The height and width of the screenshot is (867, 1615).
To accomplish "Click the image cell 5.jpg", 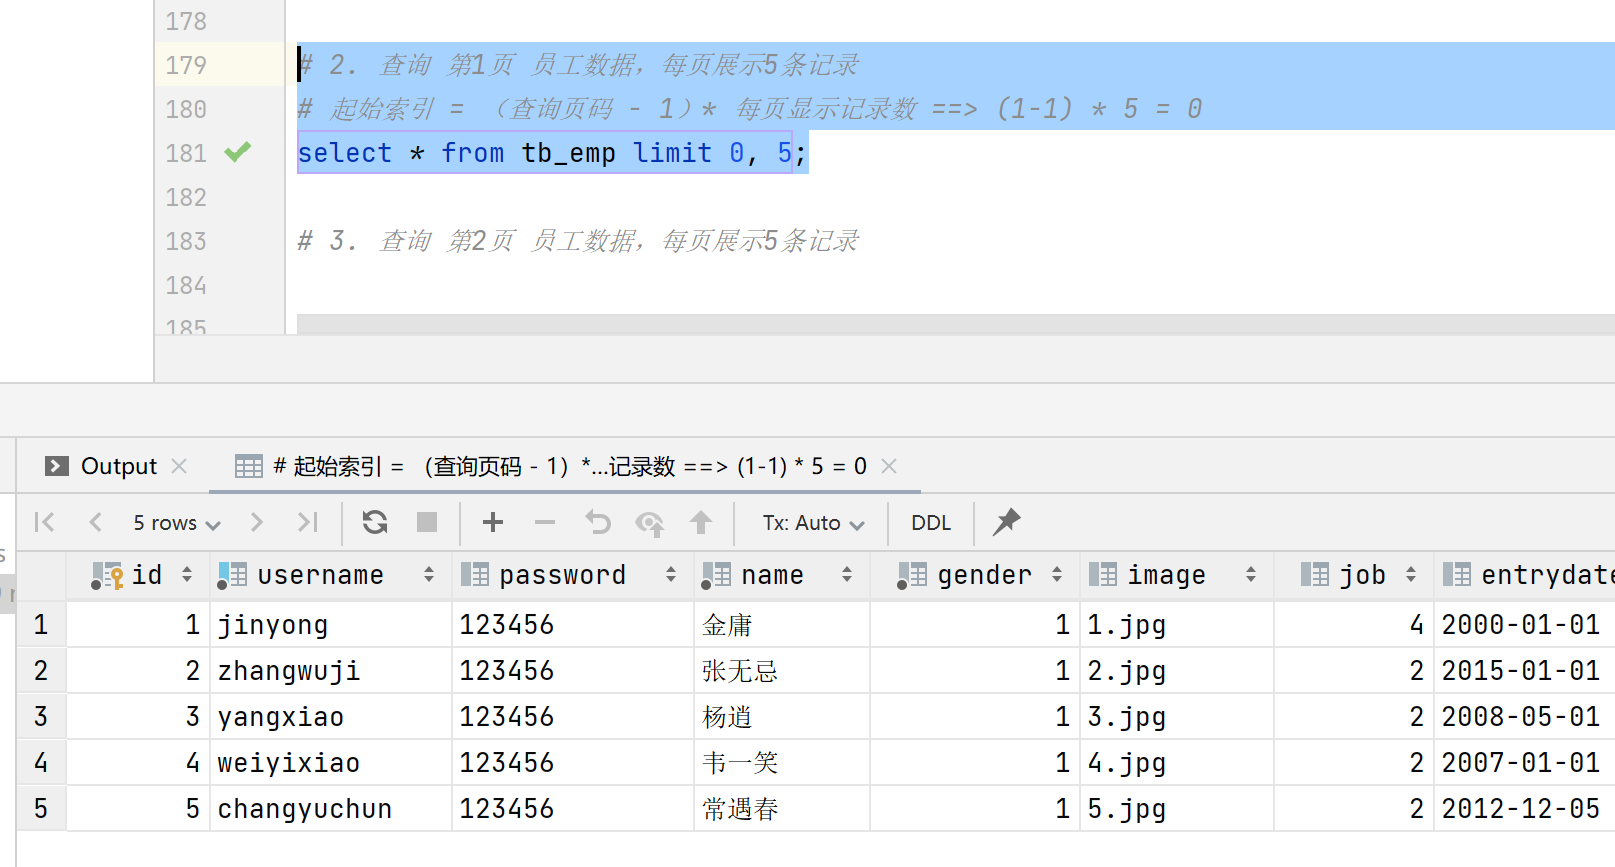I will click(x=1177, y=809).
